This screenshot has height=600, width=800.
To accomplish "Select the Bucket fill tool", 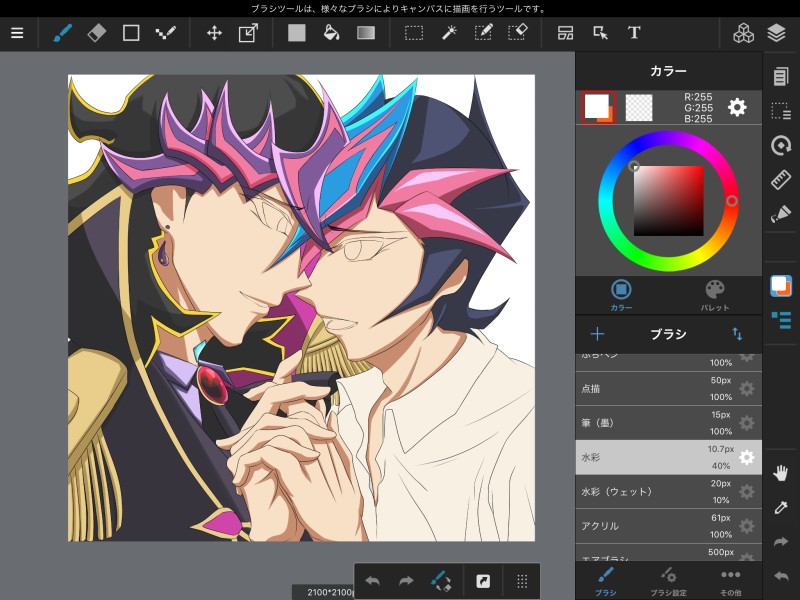I will tap(331, 33).
